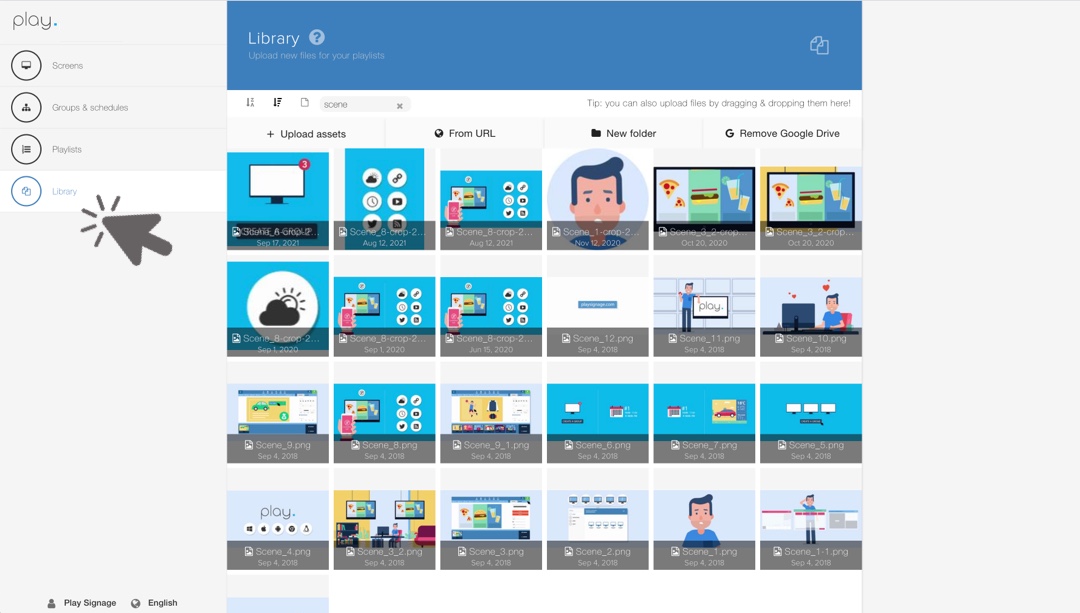Select Scene_1-crop thumbnail dated Nov 12, 2020

coord(597,200)
